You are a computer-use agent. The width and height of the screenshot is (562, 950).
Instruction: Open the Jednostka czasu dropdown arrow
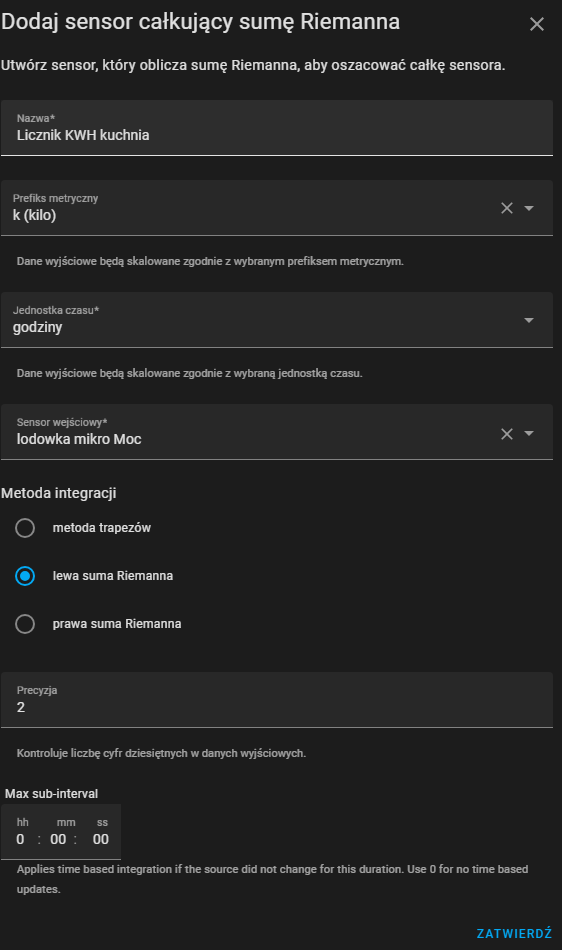[x=529, y=320]
